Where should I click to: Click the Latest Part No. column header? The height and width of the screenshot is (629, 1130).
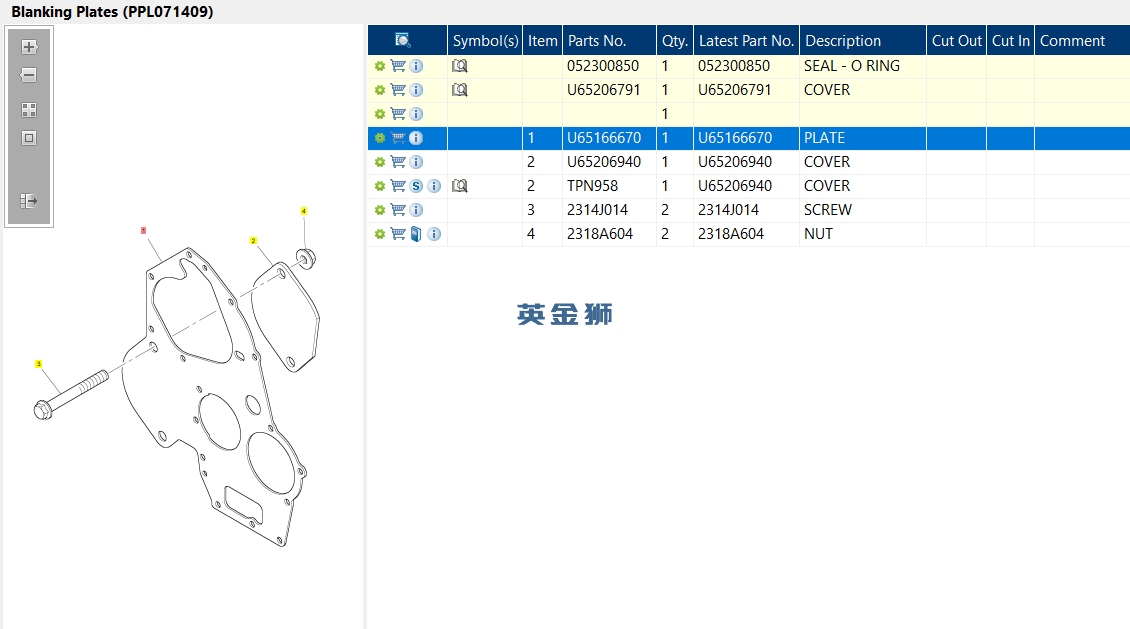pyautogui.click(x=746, y=41)
